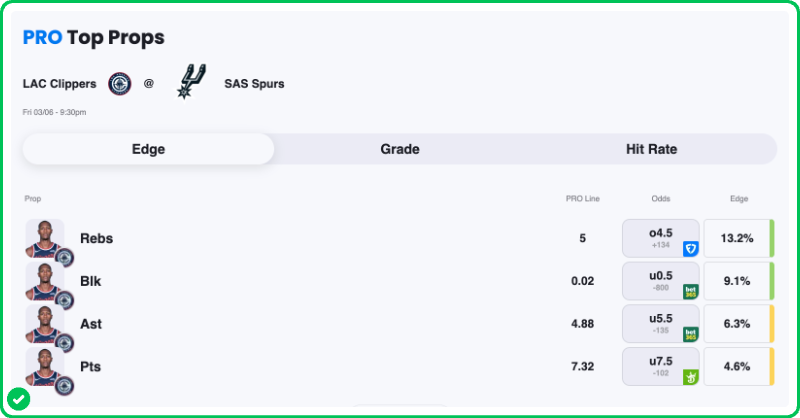The image size is (800, 418).
Task: Select the u0.5 Blk odds button
Action: coord(660,281)
